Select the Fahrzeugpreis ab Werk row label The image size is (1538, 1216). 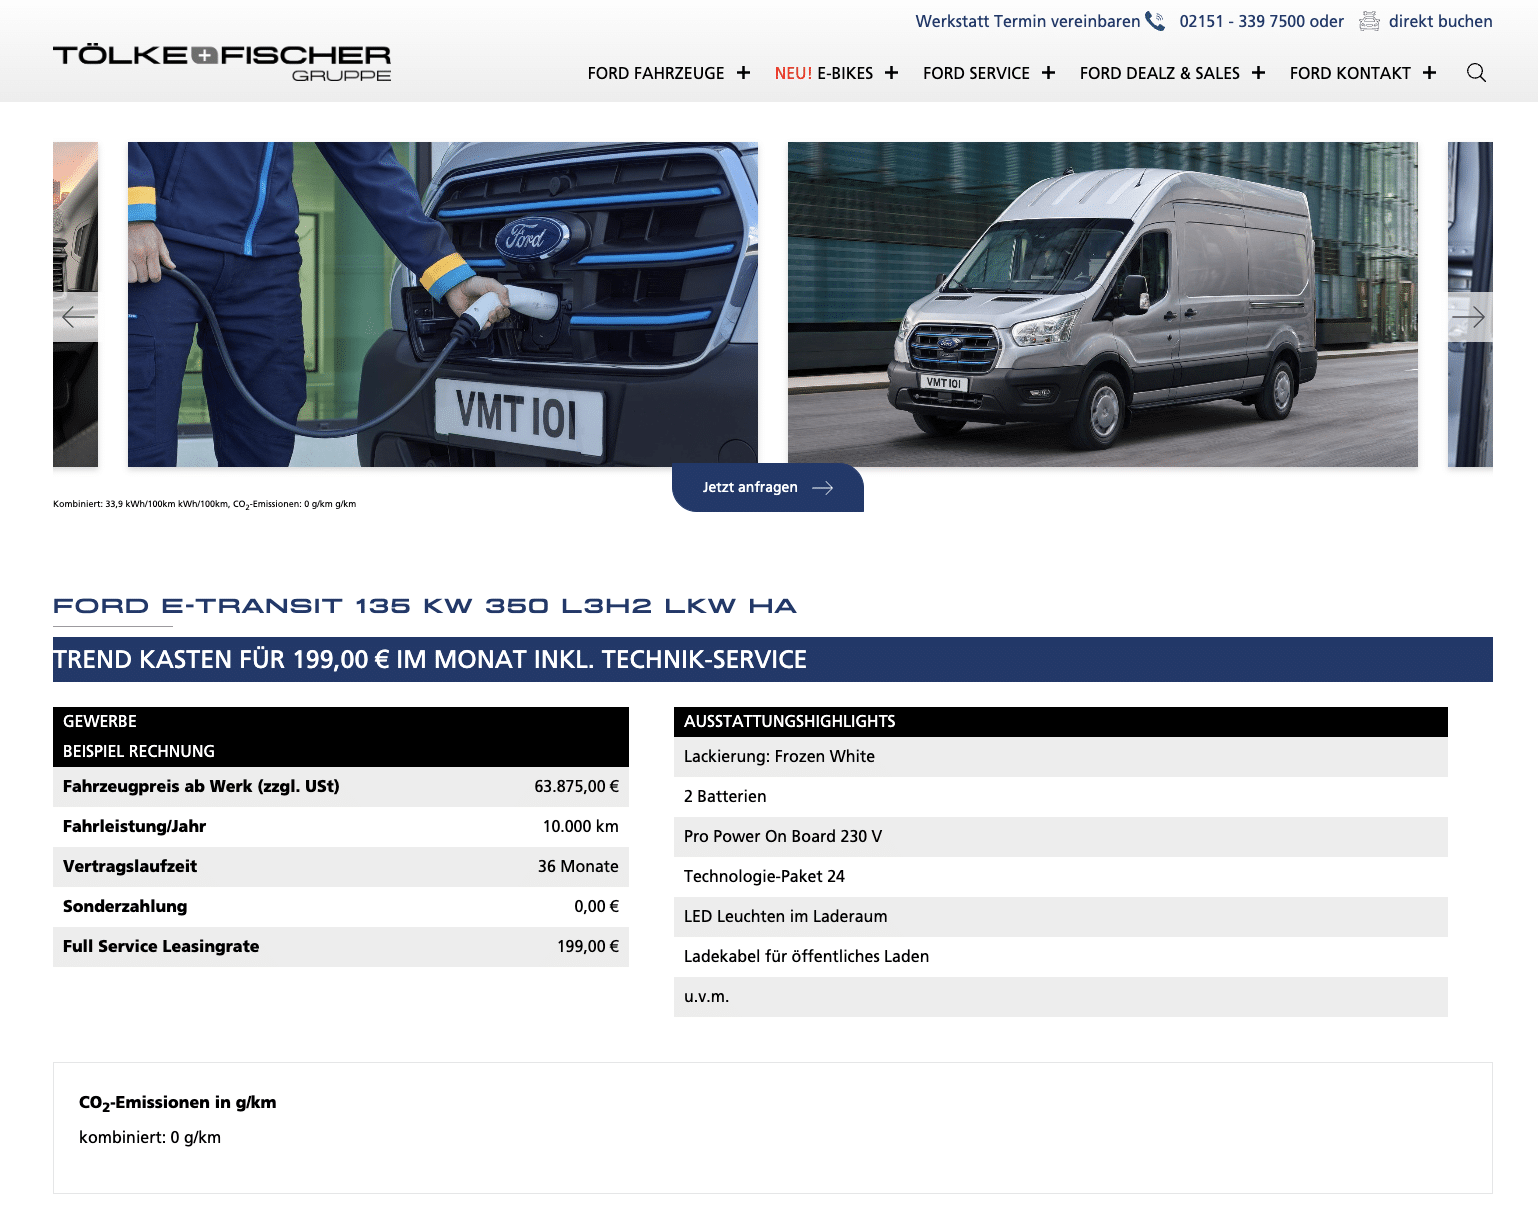tap(201, 786)
